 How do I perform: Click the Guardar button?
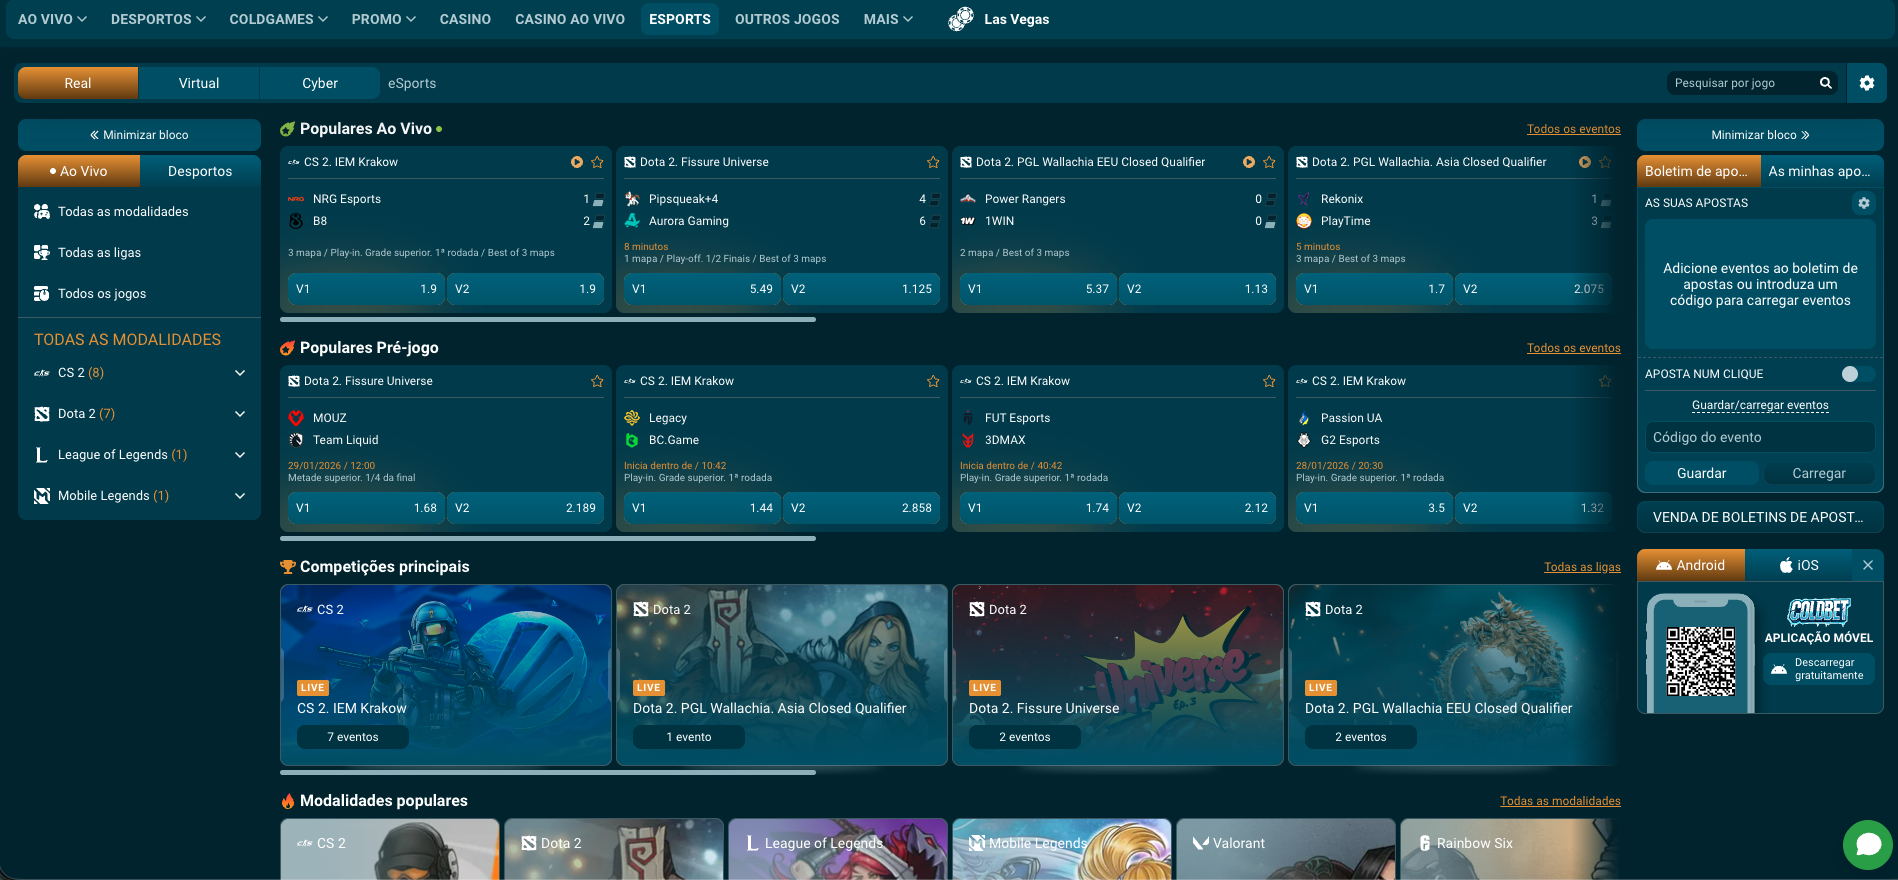coord(1701,473)
